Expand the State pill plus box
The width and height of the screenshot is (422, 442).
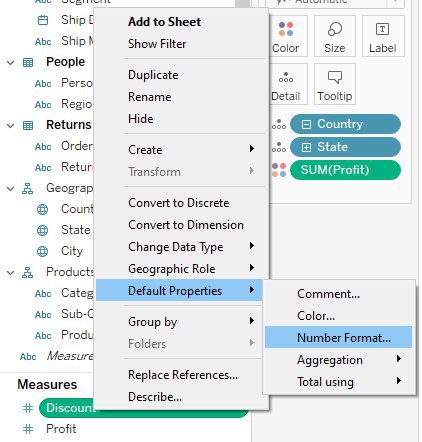pyautogui.click(x=306, y=147)
